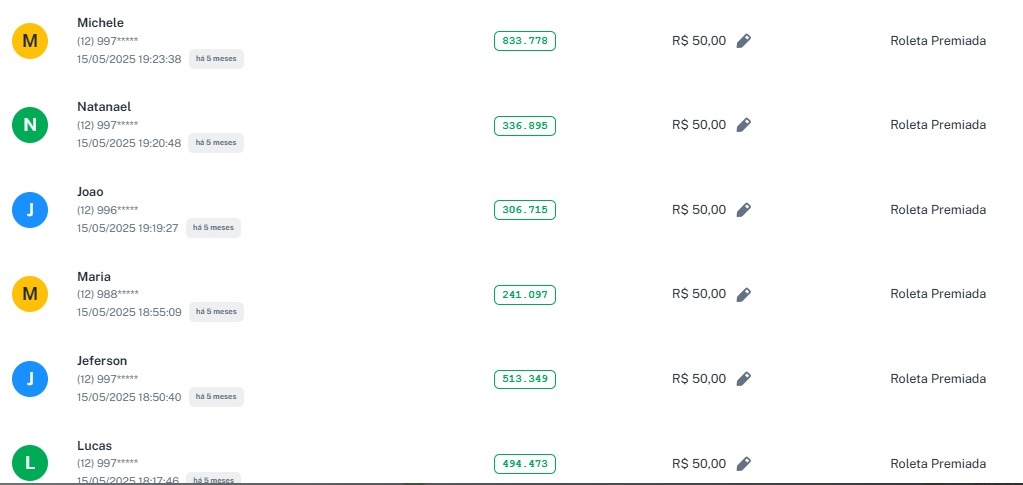
Task: Click the name Maria
Action: point(94,276)
